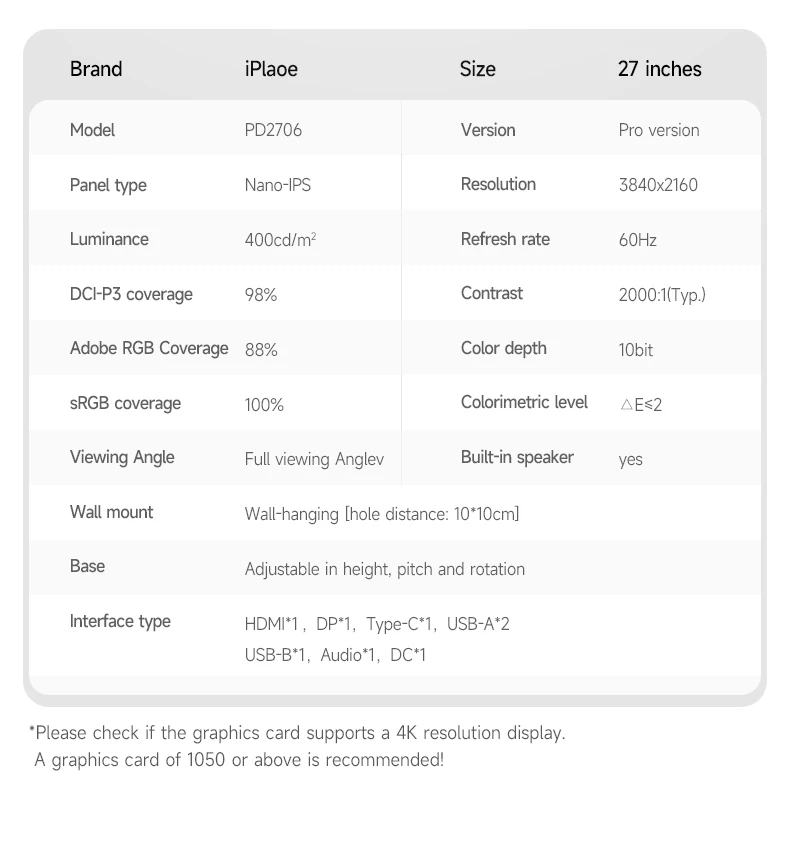Click the DCI-P3 coverage label
This screenshot has width=790, height=861.
pos(131,294)
